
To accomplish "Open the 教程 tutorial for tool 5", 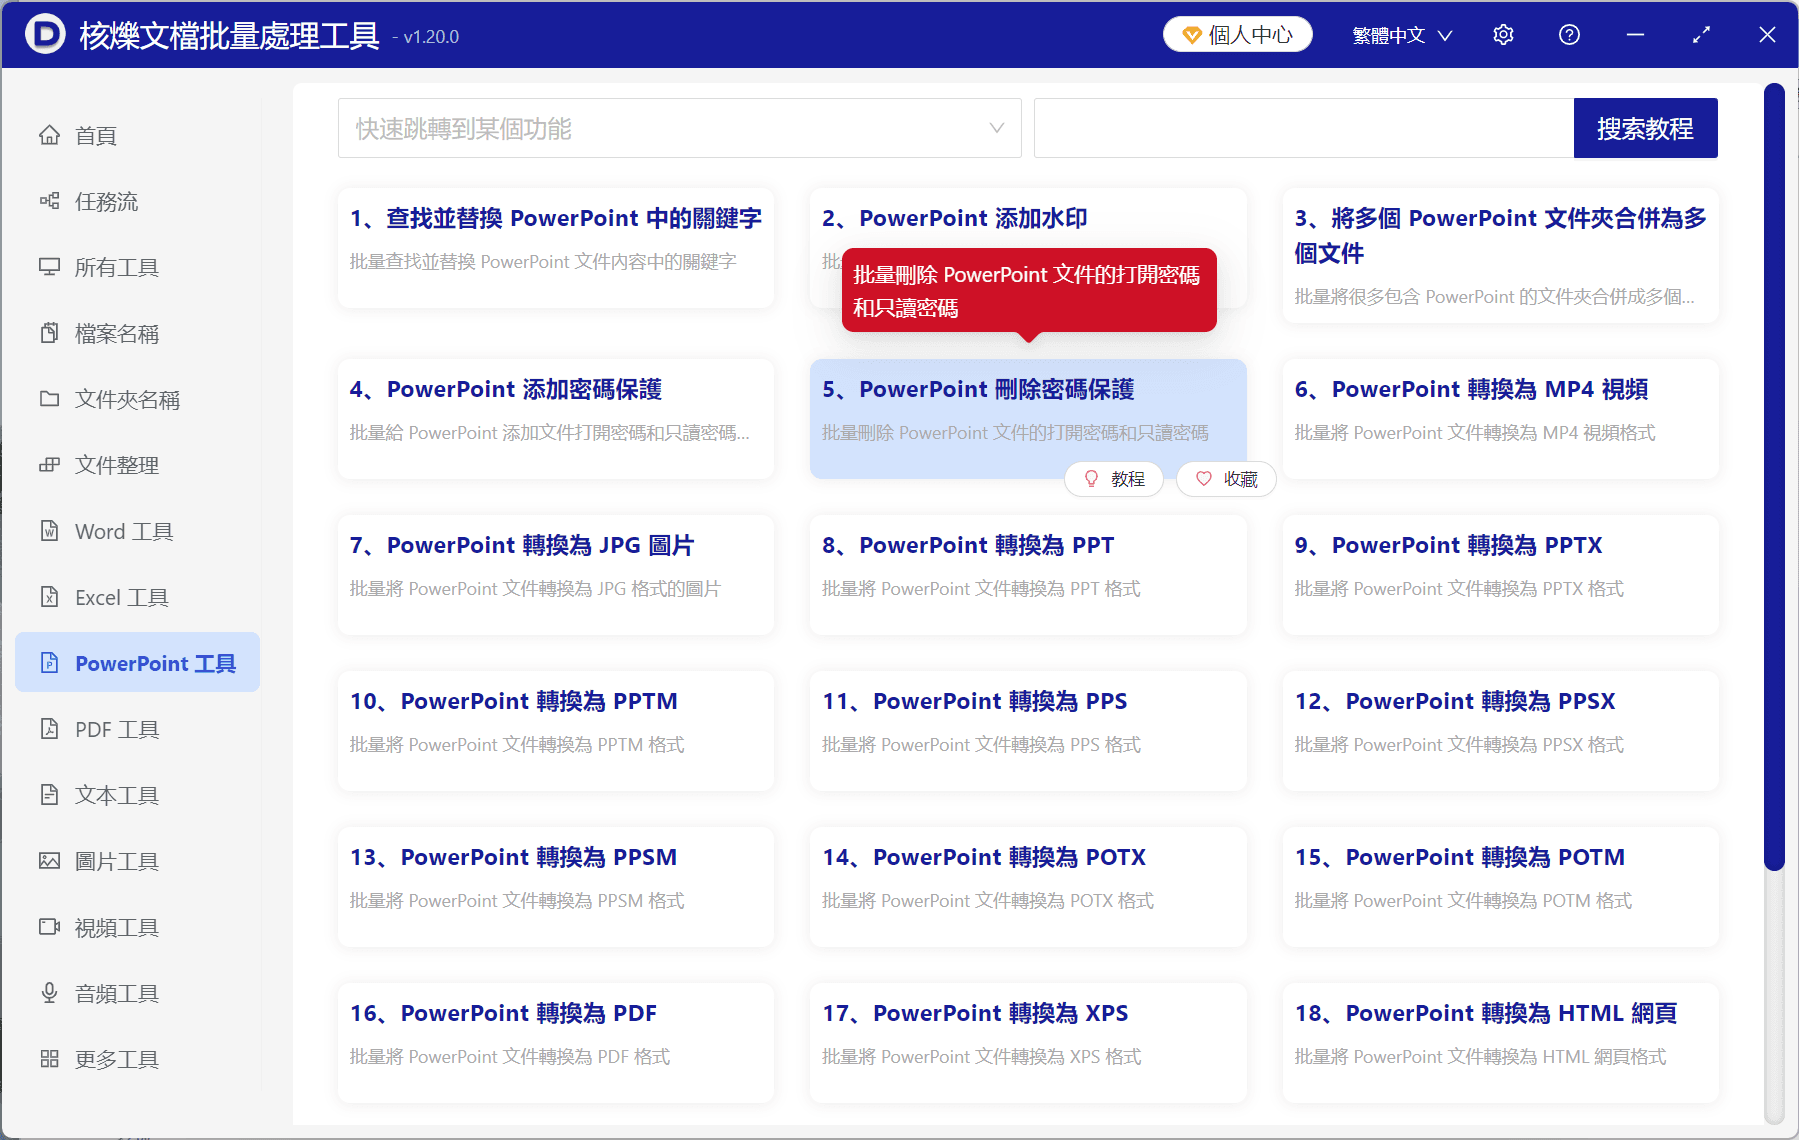I will point(1113,479).
